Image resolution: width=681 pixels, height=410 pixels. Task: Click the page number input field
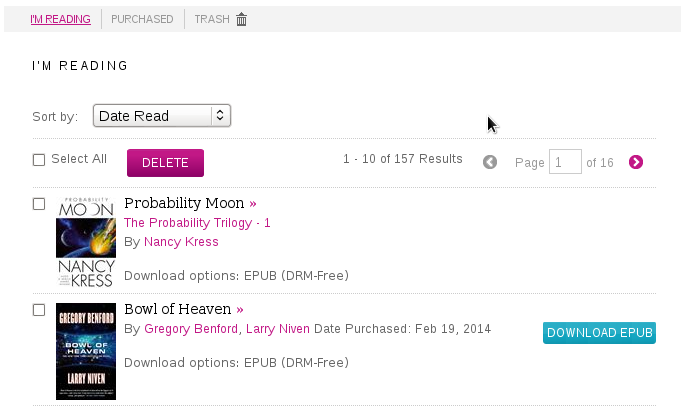click(x=565, y=162)
